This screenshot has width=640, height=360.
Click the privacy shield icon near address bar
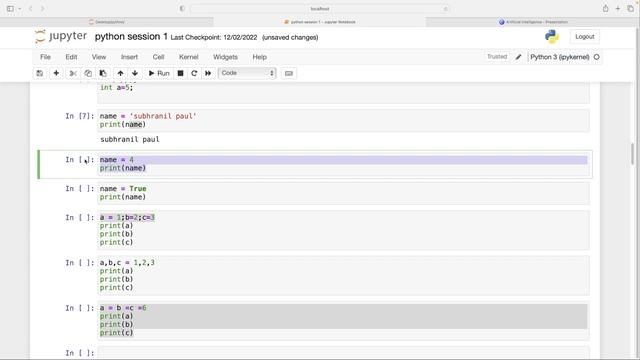click(182, 9)
